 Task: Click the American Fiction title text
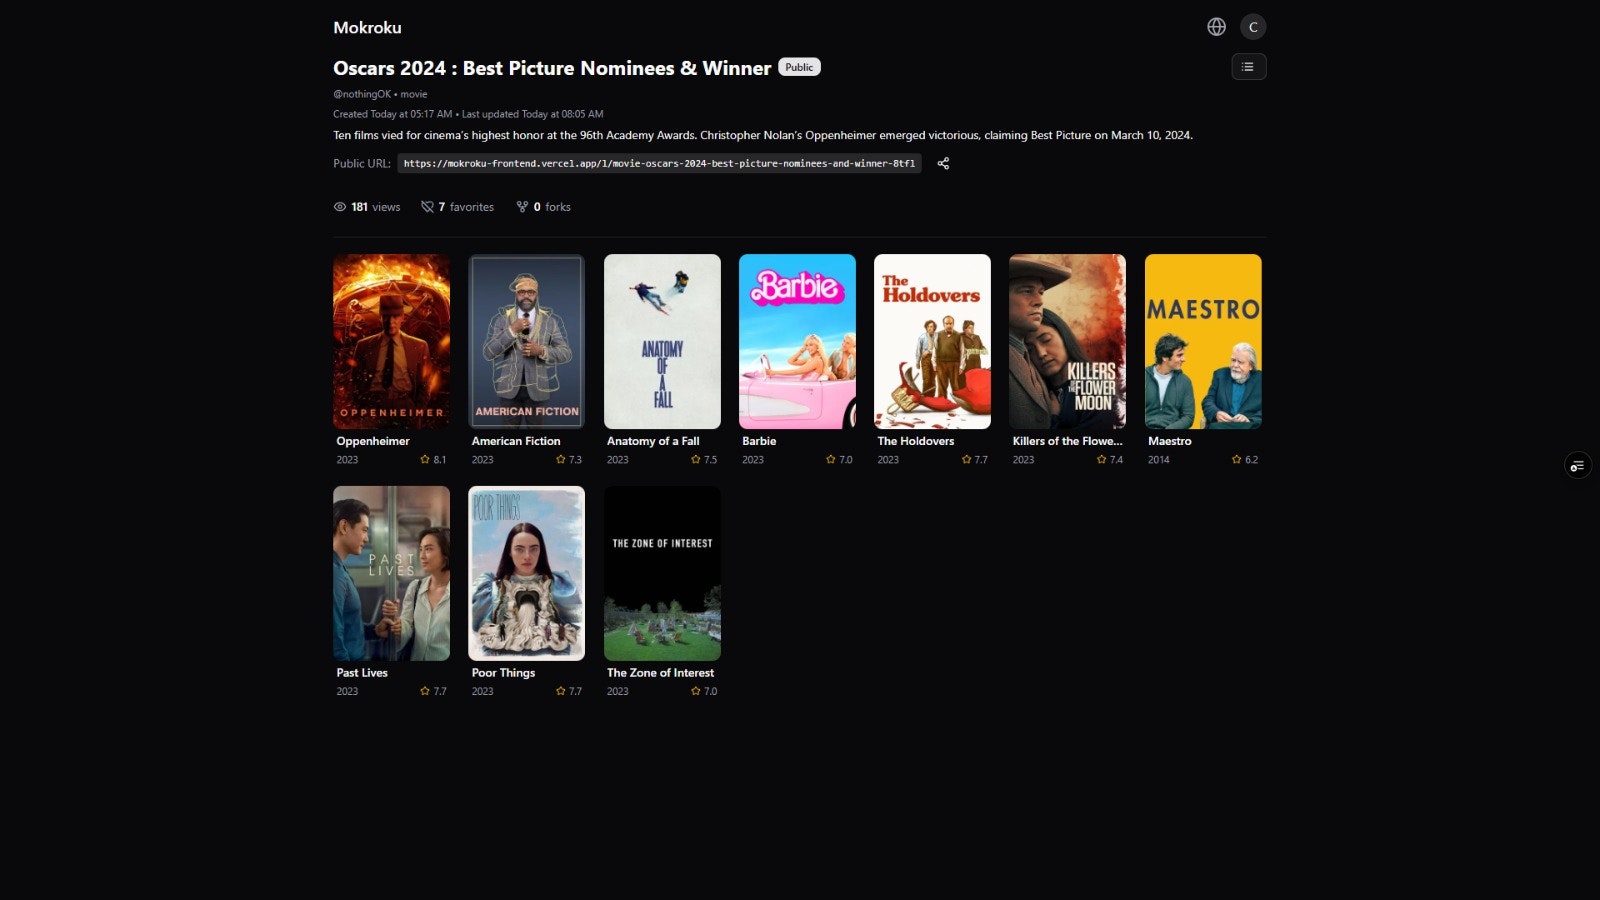click(516, 441)
